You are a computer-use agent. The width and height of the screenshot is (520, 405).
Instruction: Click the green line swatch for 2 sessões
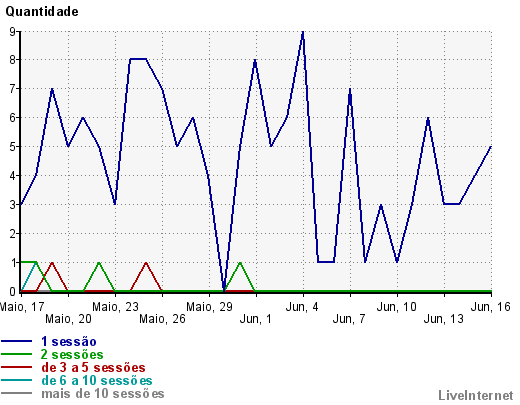(16, 354)
